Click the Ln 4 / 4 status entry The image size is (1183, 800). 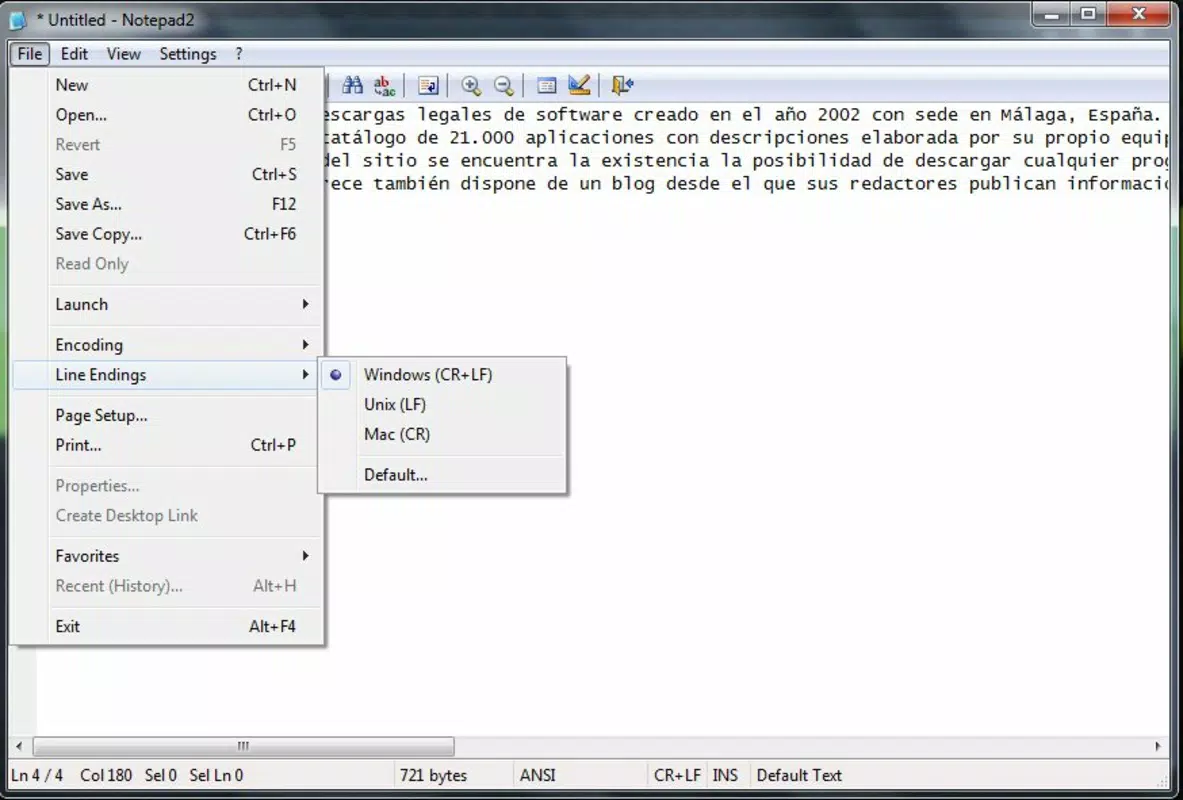pyautogui.click(x=37, y=776)
